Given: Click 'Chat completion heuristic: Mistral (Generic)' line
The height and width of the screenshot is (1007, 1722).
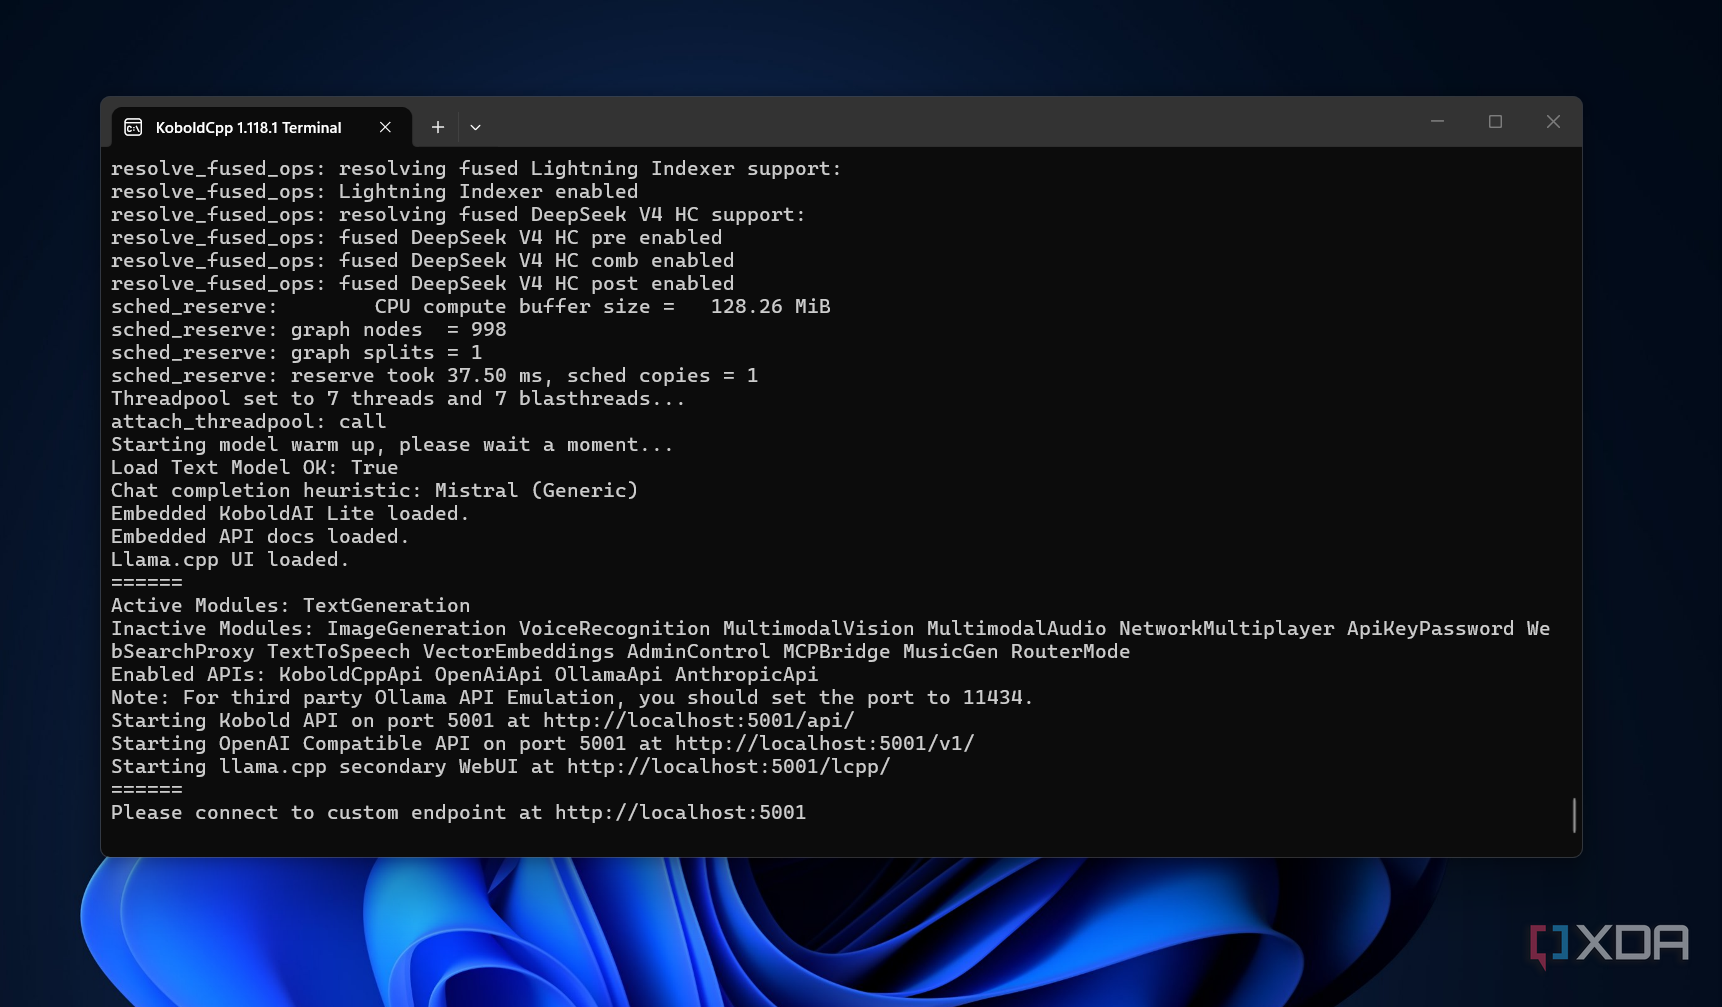Looking at the screenshot, I should point(375,491).
